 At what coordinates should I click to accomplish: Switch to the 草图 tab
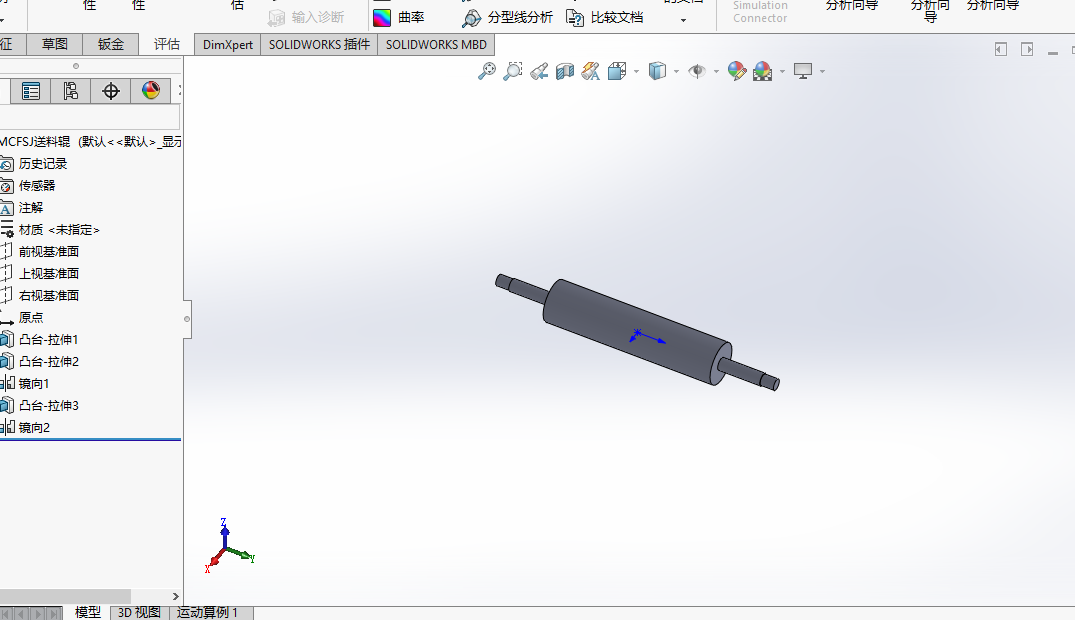coord(54,45)
